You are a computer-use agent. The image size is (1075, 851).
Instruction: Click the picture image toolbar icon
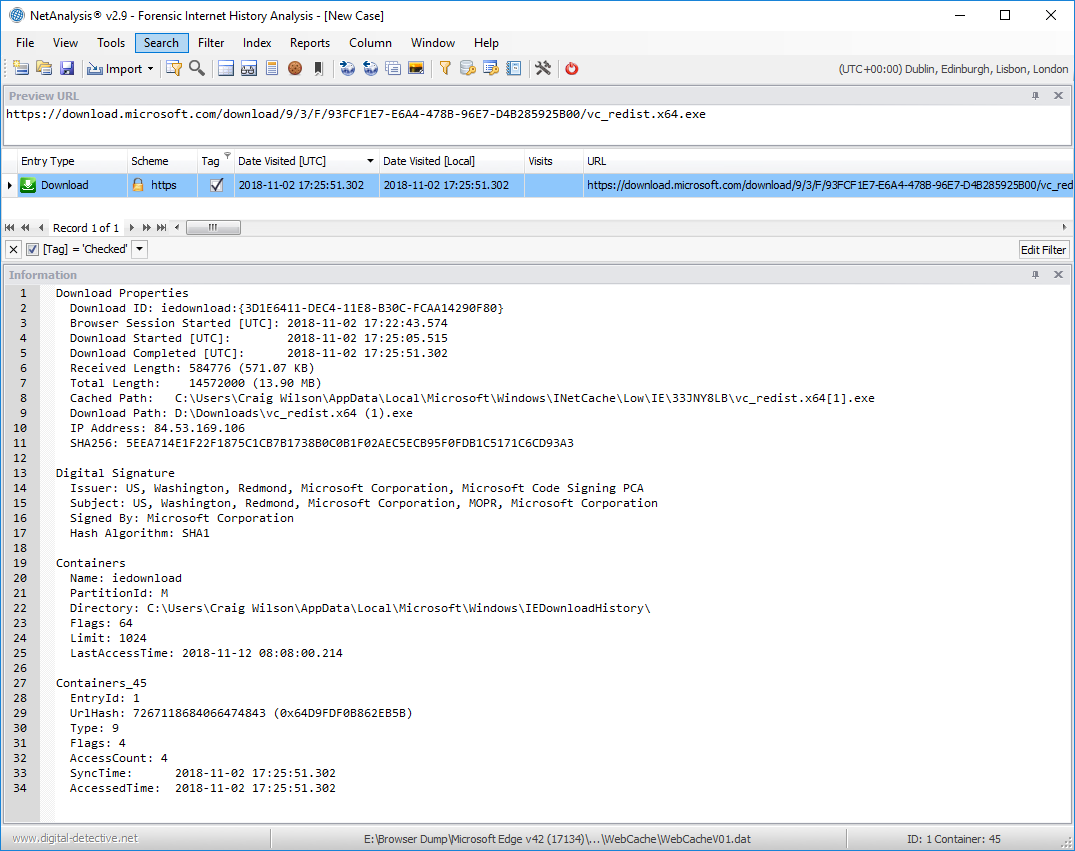coord(415,69)
